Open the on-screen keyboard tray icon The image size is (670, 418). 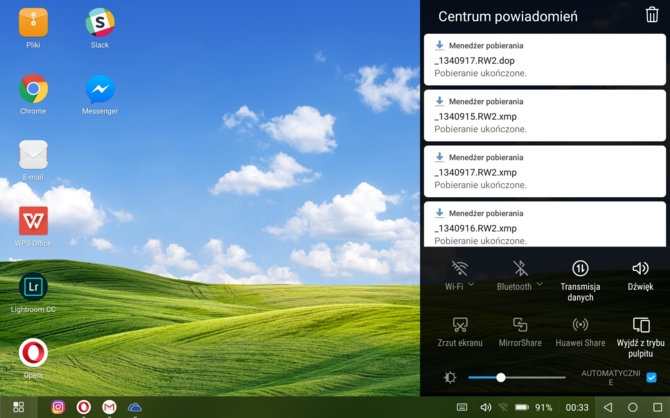point(462,407)
